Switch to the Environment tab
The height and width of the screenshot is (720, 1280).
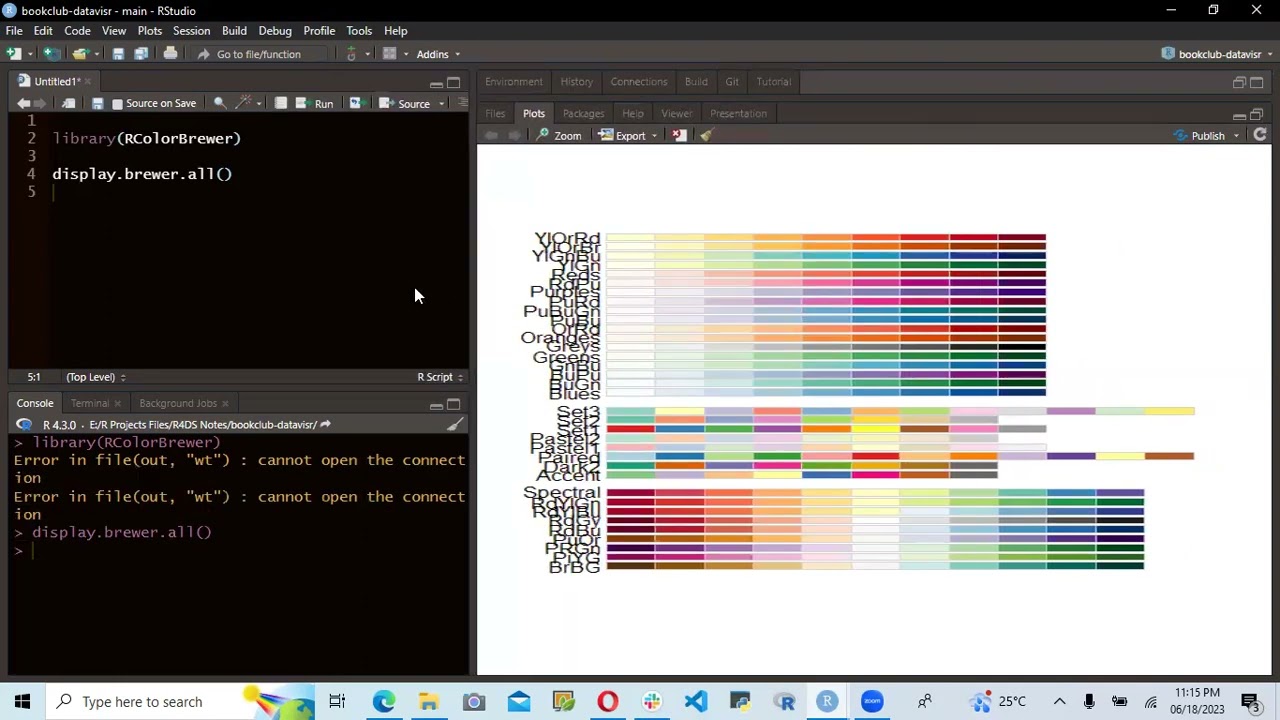(x=514, y=82)
